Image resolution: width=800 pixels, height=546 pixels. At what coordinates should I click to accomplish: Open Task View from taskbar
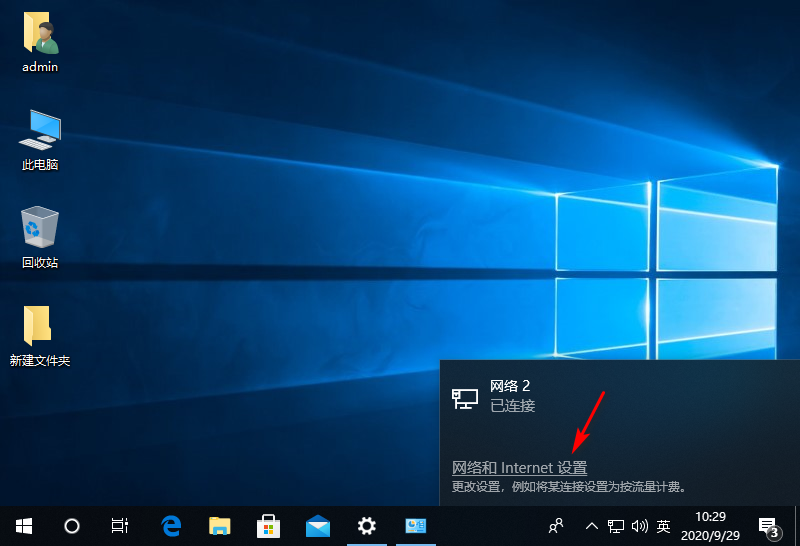point(120,525)
